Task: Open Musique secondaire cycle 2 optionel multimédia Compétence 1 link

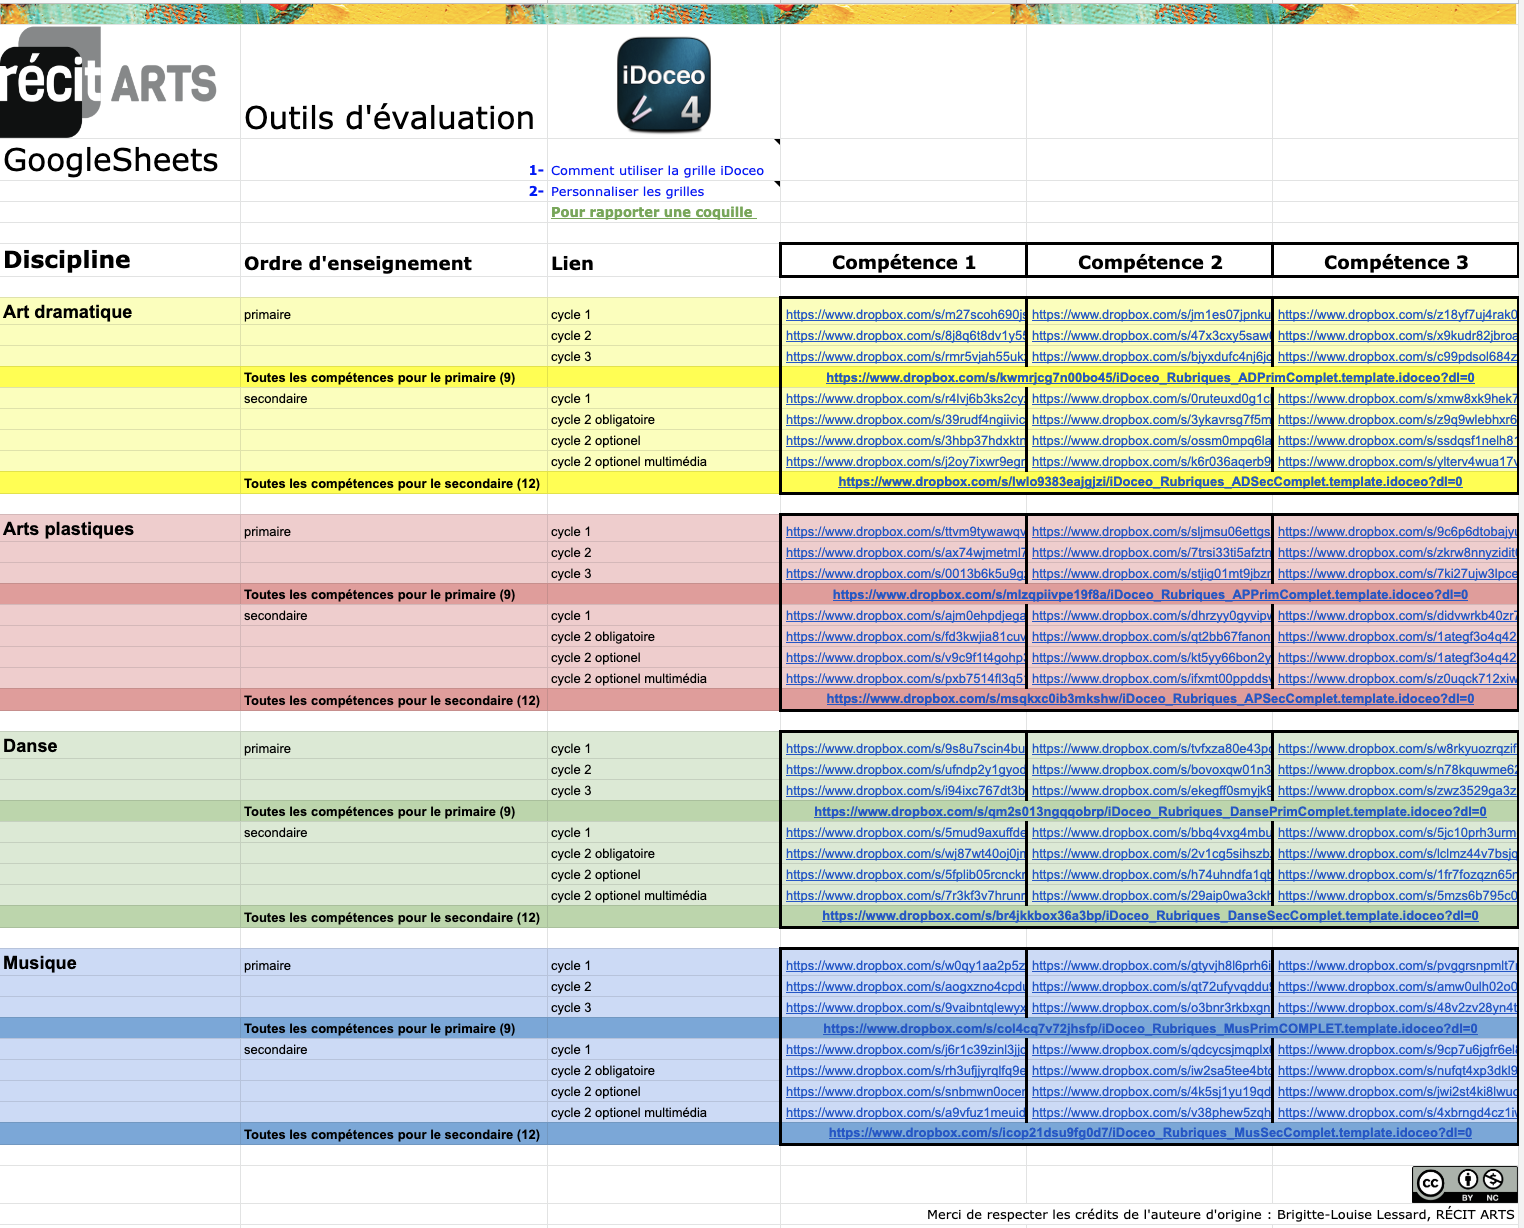Action: pyautogui.click(x=905, y=1113)
